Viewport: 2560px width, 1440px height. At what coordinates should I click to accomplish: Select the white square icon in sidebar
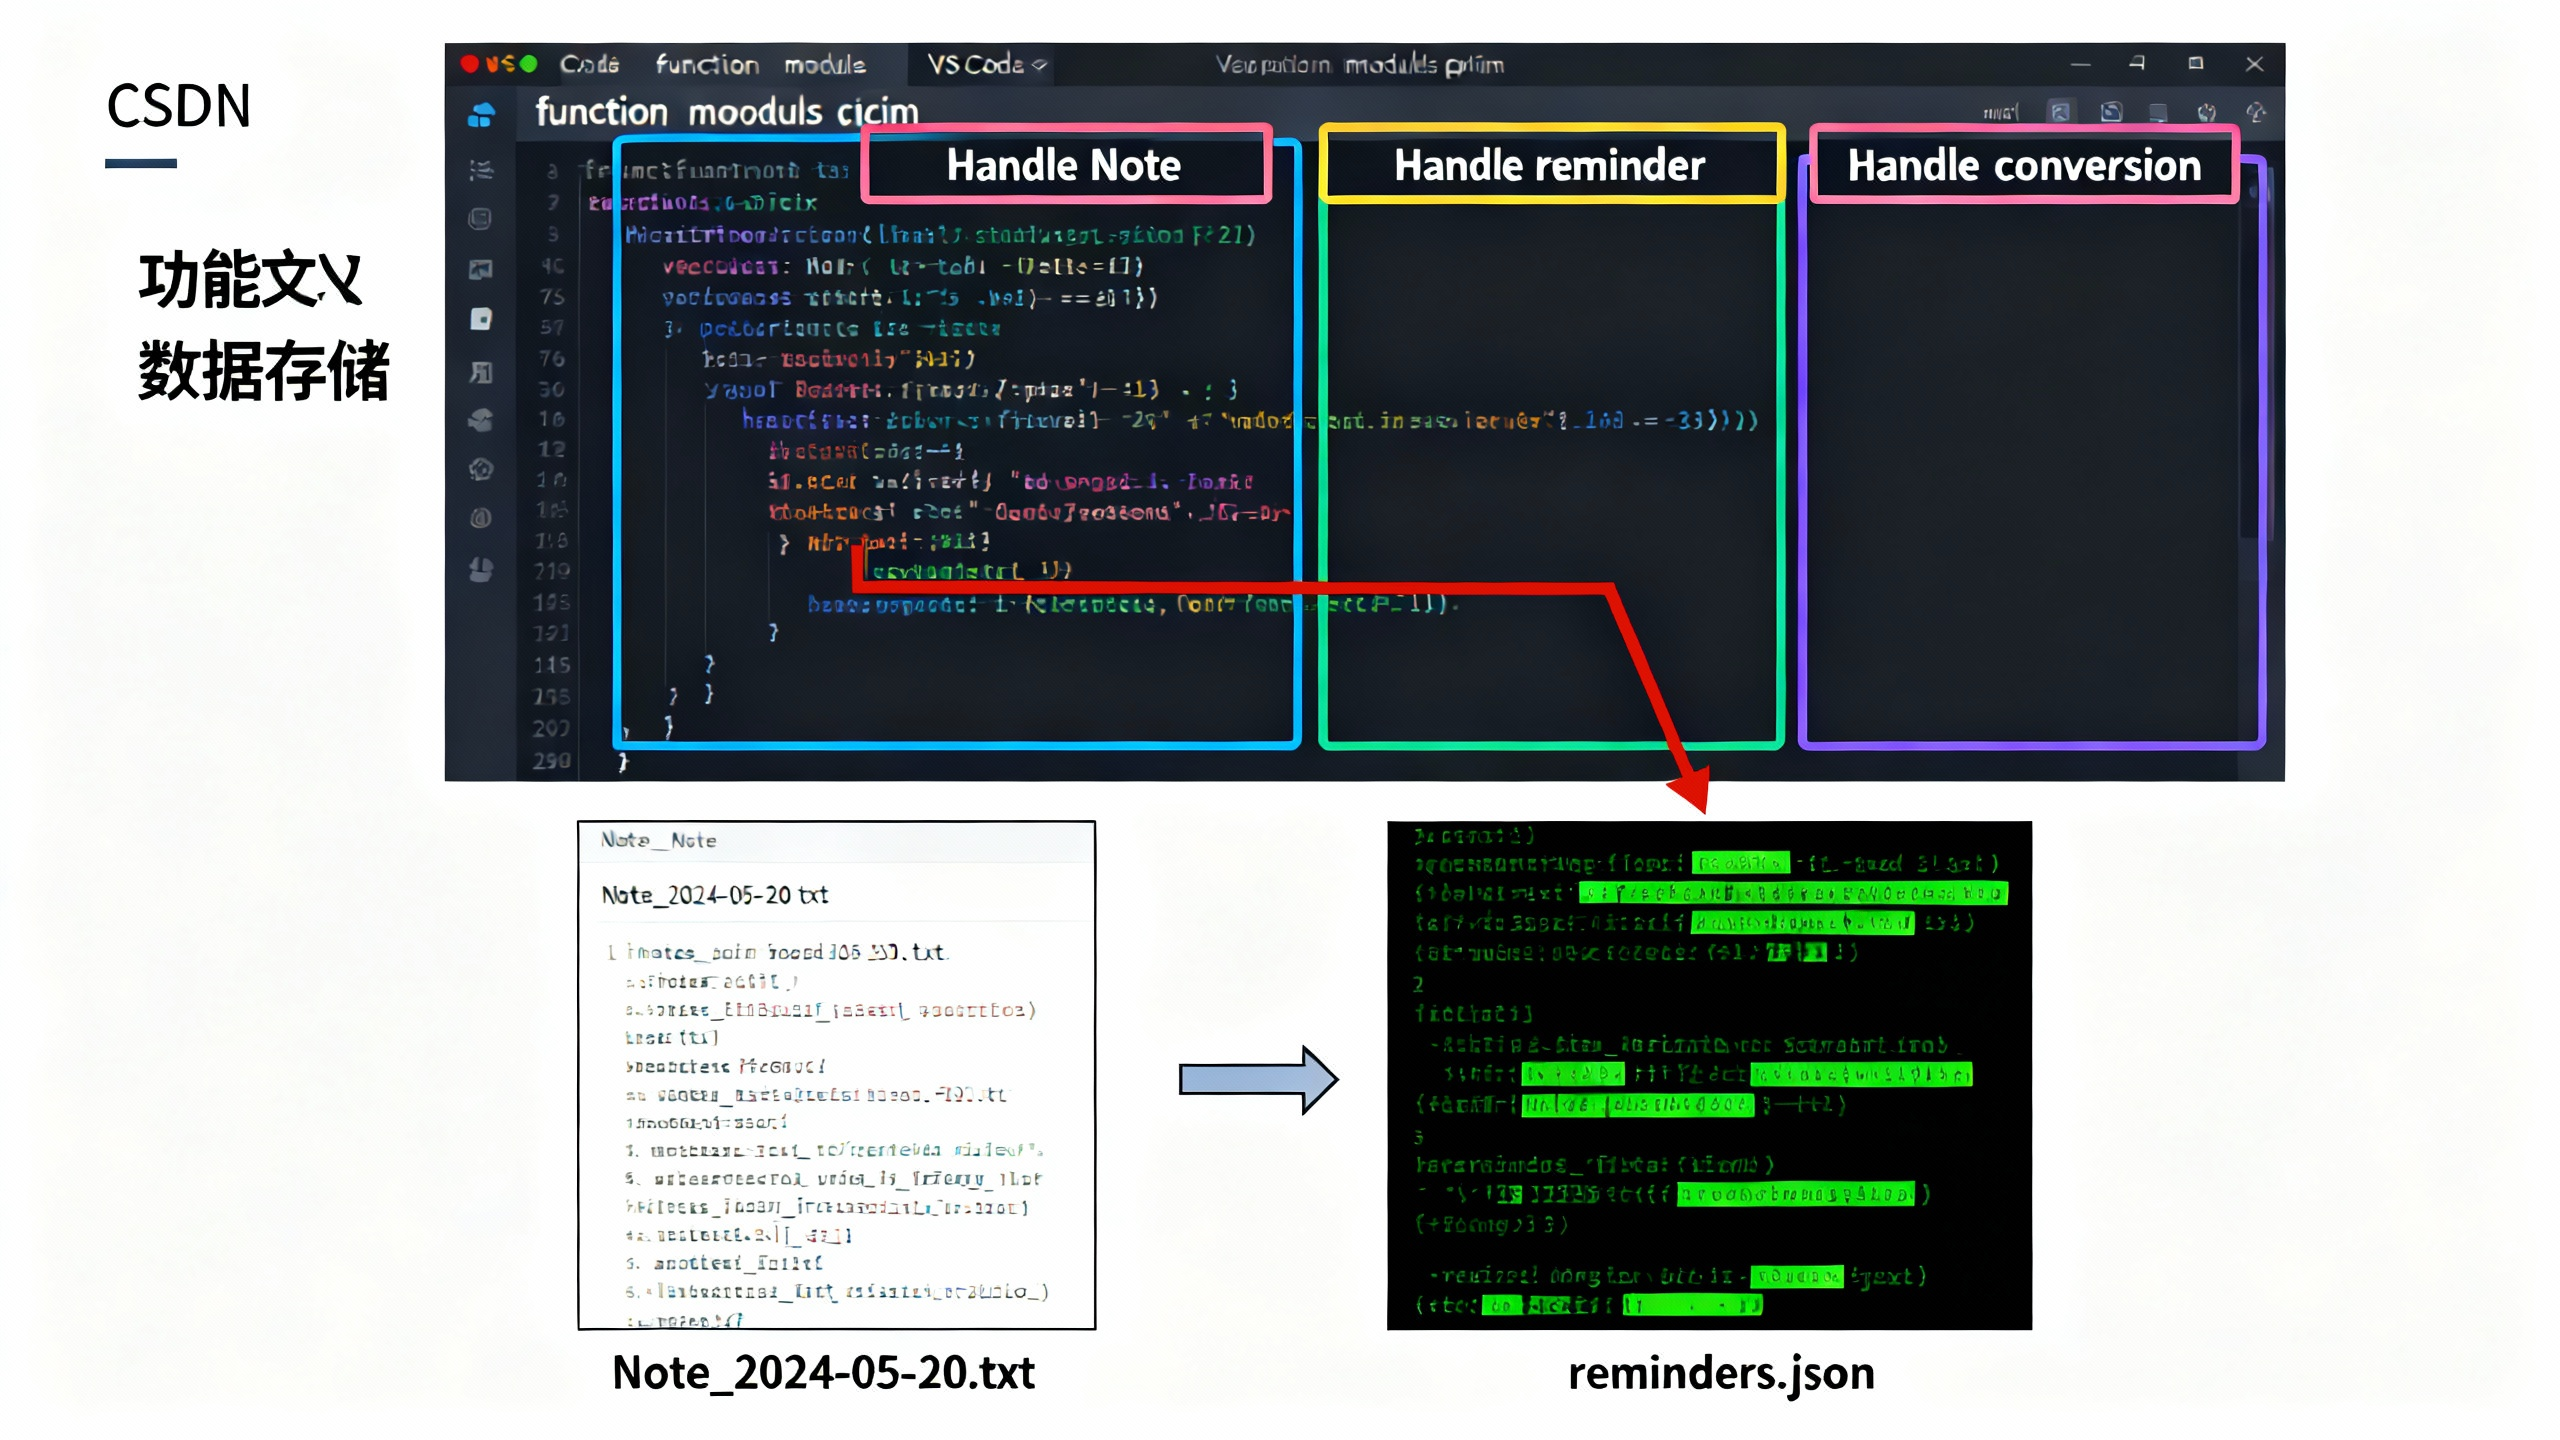(x=481, y=319)
